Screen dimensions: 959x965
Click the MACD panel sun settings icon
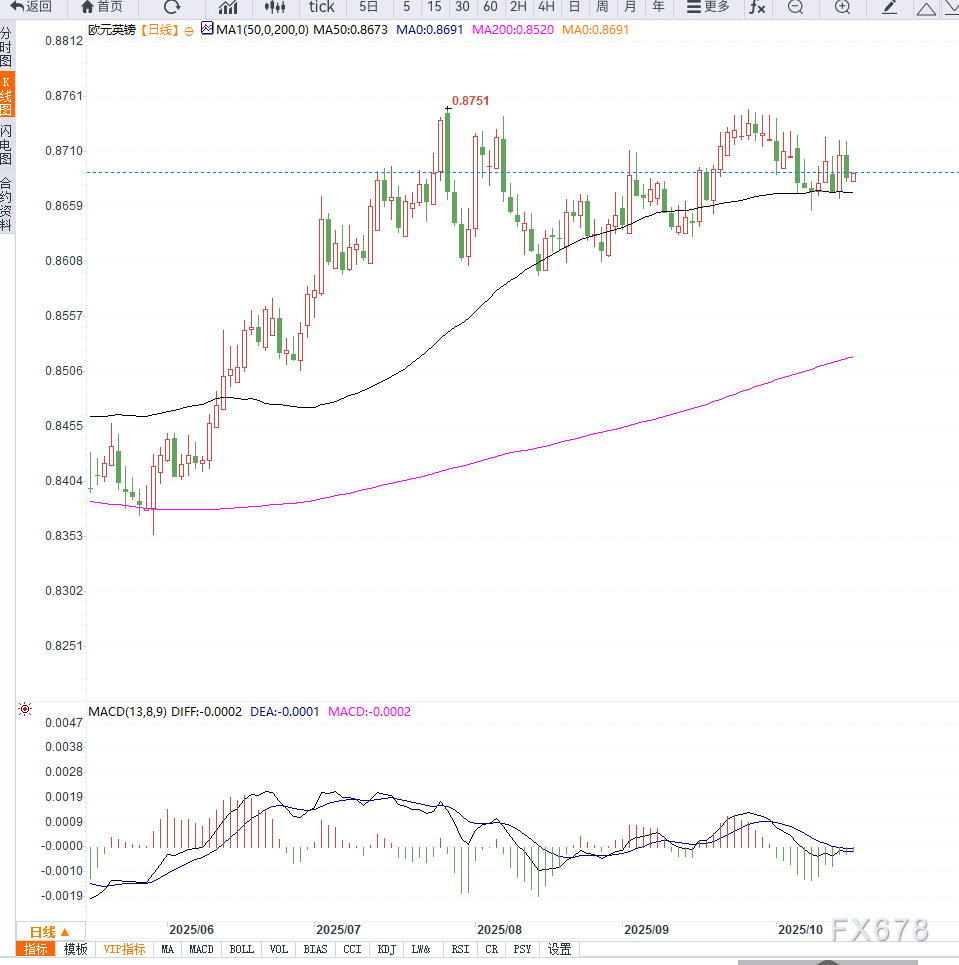click(25, 710)
